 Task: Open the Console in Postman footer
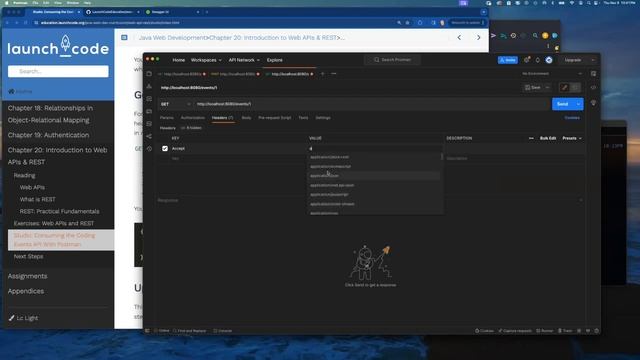[223, 331]
